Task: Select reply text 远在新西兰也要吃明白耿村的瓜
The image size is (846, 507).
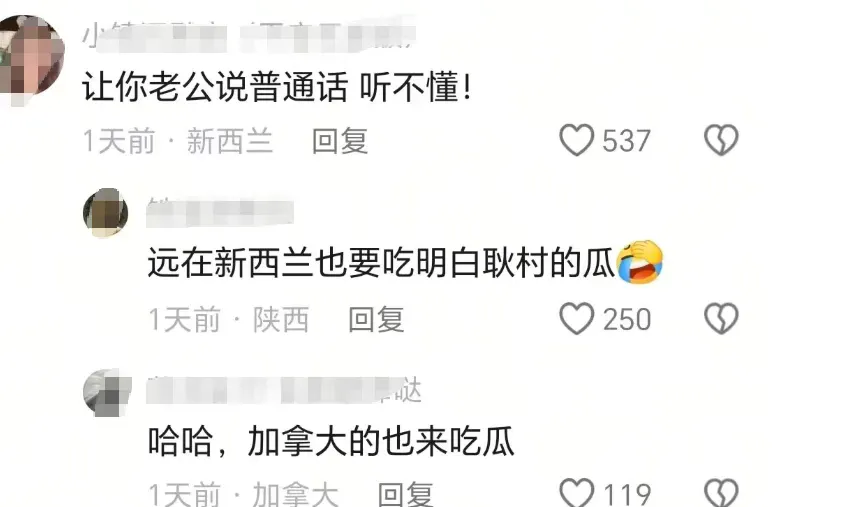Action: 381,263
